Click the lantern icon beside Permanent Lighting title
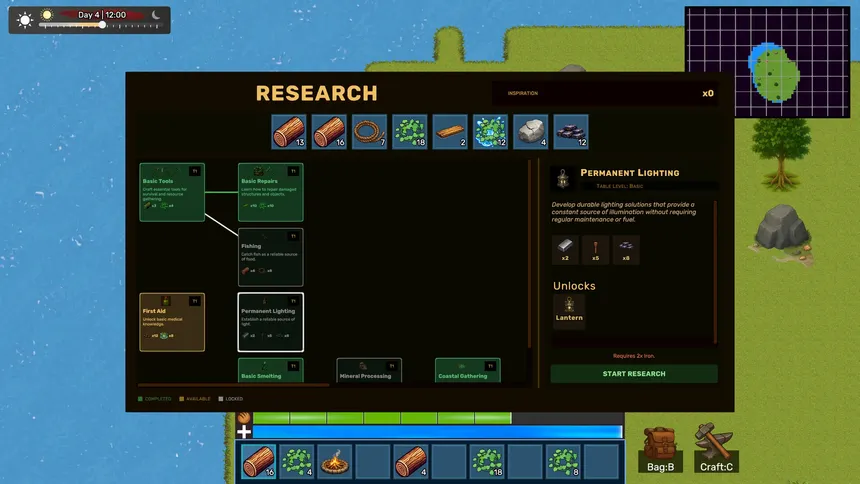 click(563, 179)
